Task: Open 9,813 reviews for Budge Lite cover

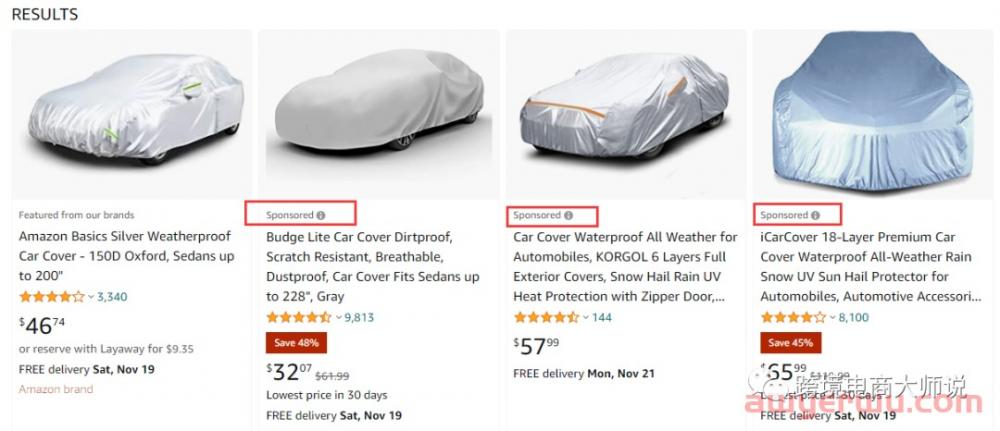Action: (359, 317)
